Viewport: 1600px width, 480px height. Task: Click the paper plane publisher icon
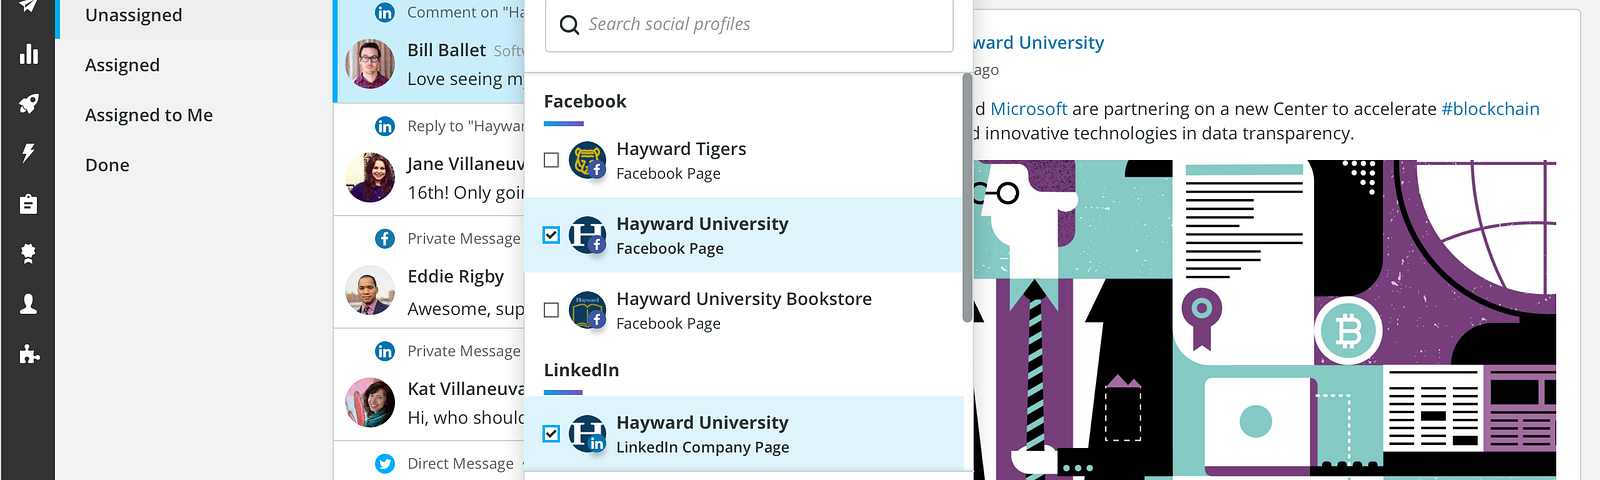[29, 6]
